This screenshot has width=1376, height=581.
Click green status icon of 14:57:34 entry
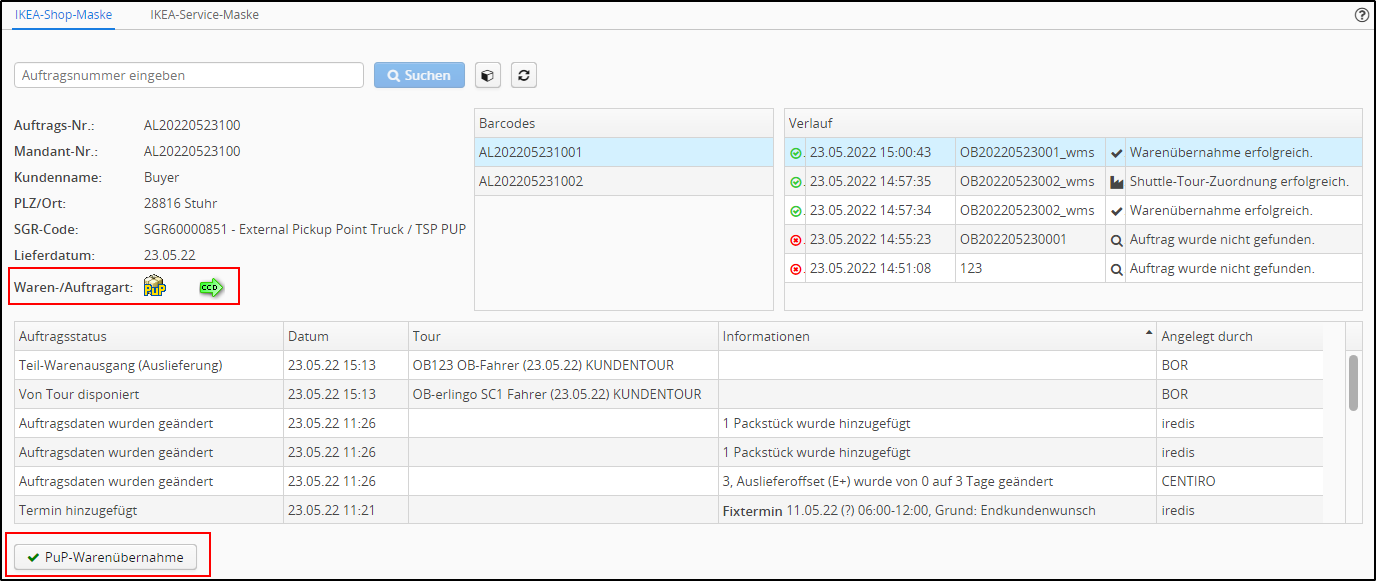click(796, 211)
